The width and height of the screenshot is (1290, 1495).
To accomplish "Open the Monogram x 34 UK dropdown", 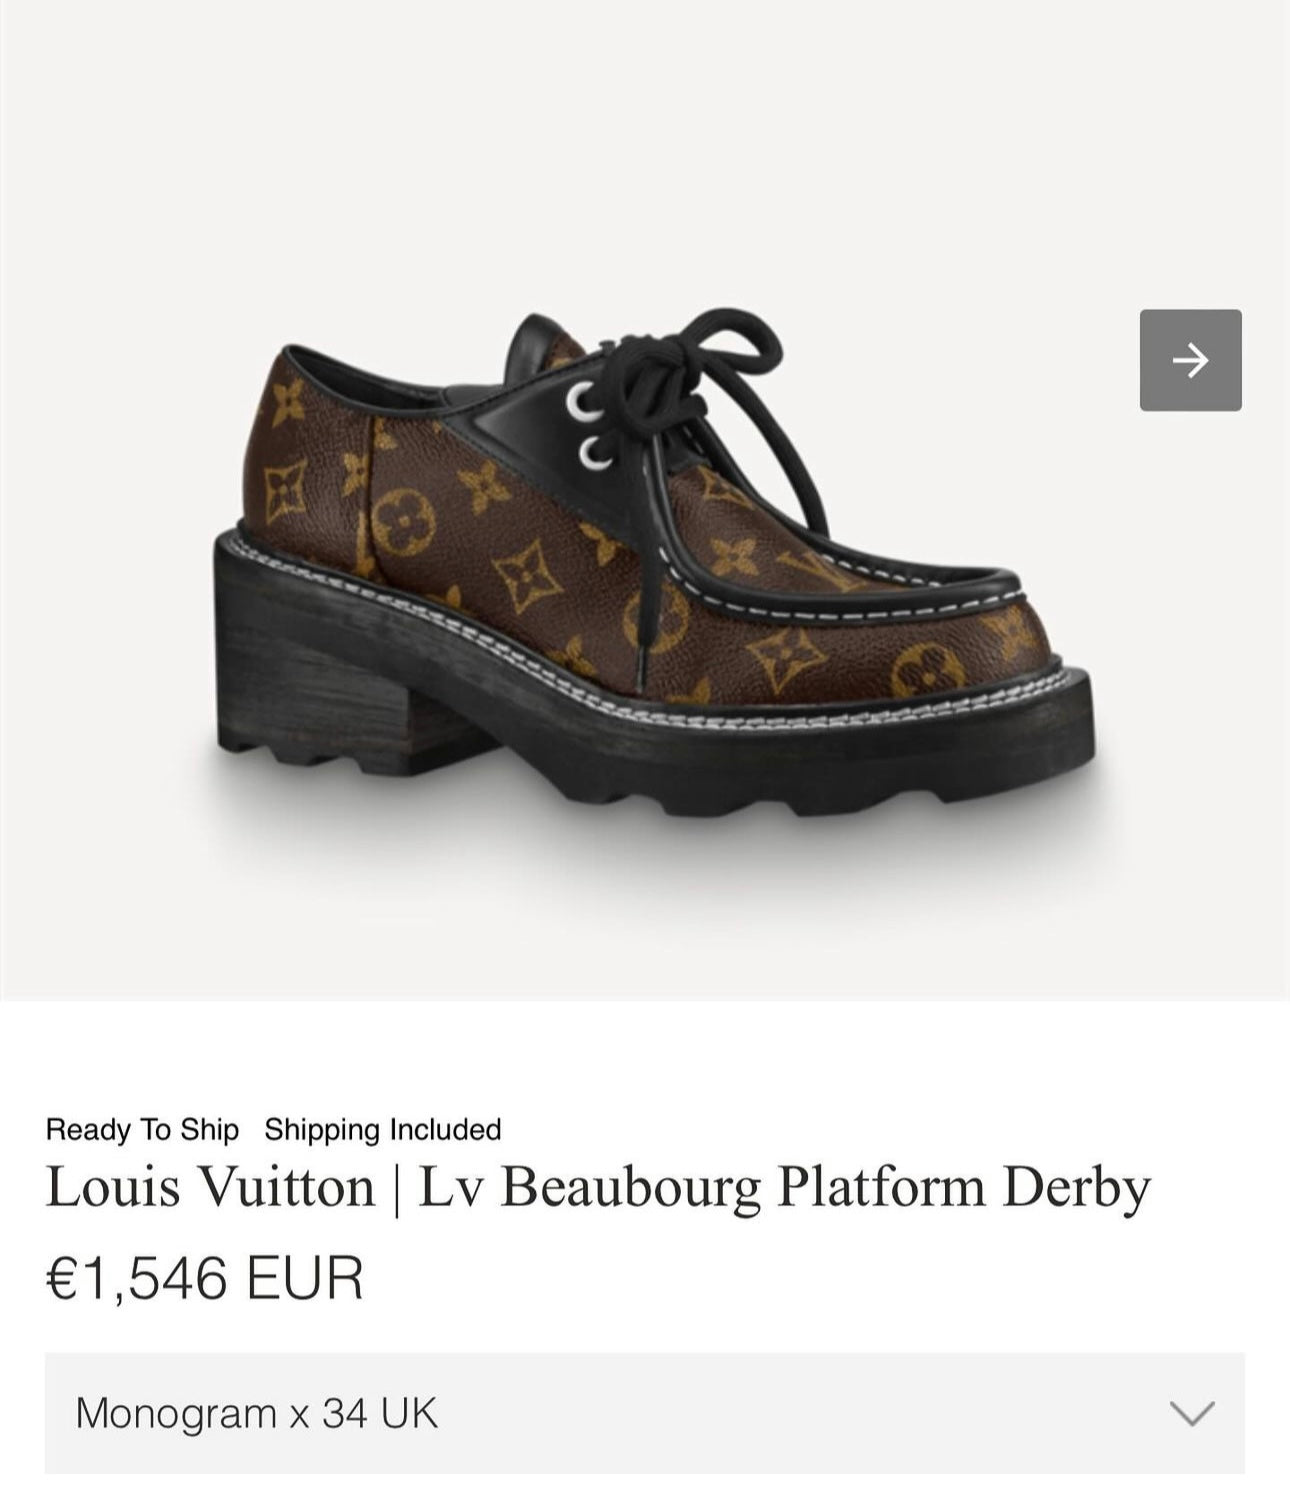I will tap(645, 1413).
